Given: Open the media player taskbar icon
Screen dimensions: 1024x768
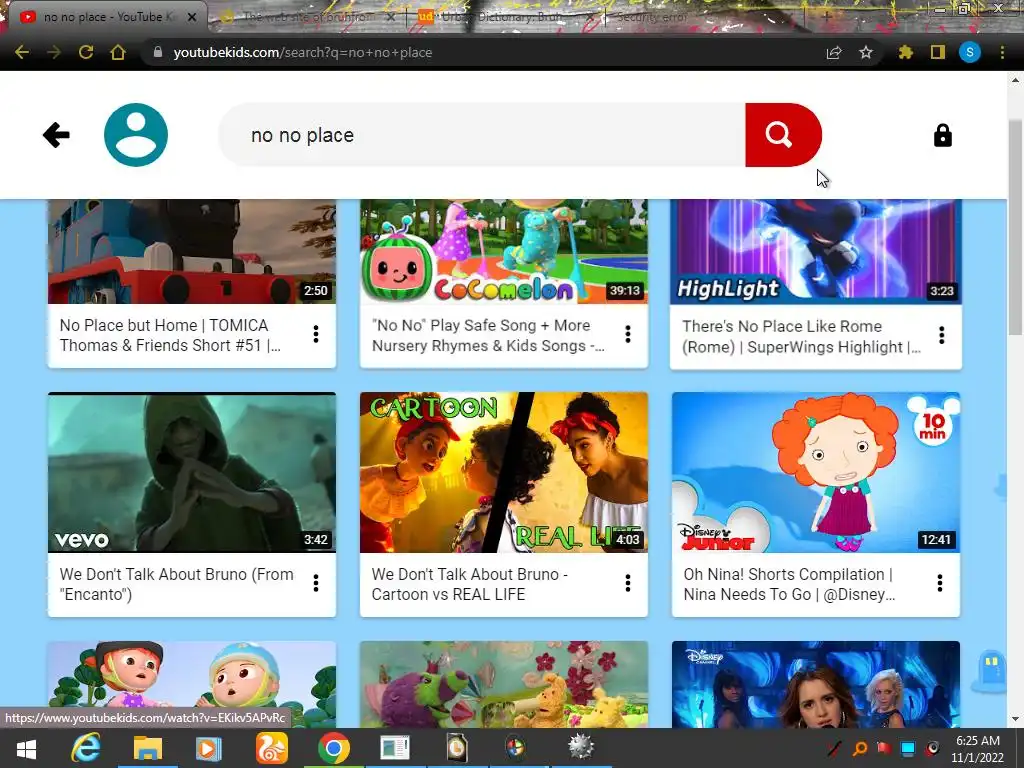Looking at the screenshot, I should 208,748.
